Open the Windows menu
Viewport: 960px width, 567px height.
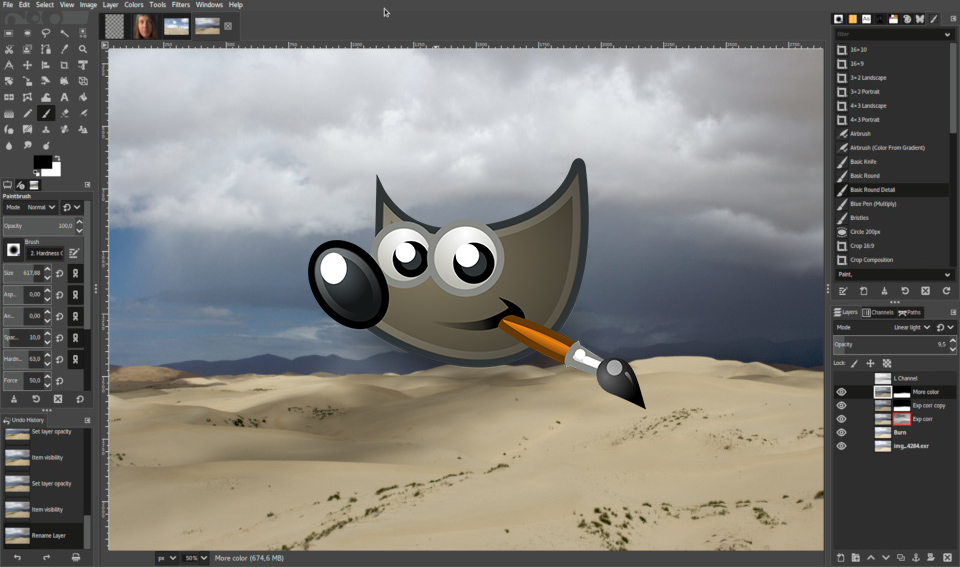209,5
